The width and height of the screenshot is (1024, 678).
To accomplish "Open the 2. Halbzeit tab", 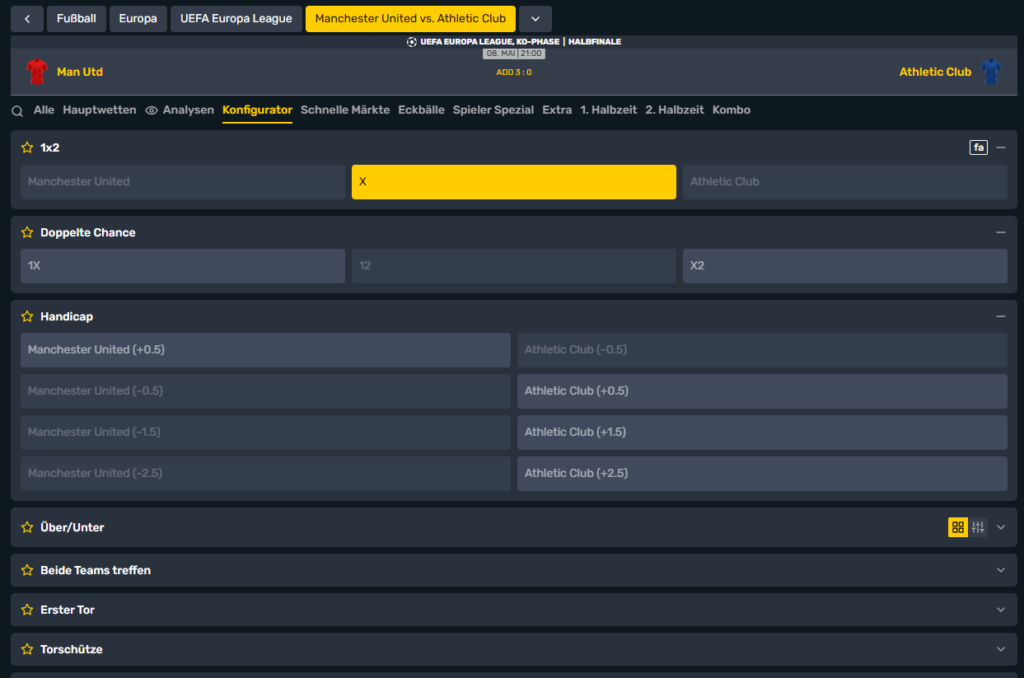I will [x=675, y=110].
